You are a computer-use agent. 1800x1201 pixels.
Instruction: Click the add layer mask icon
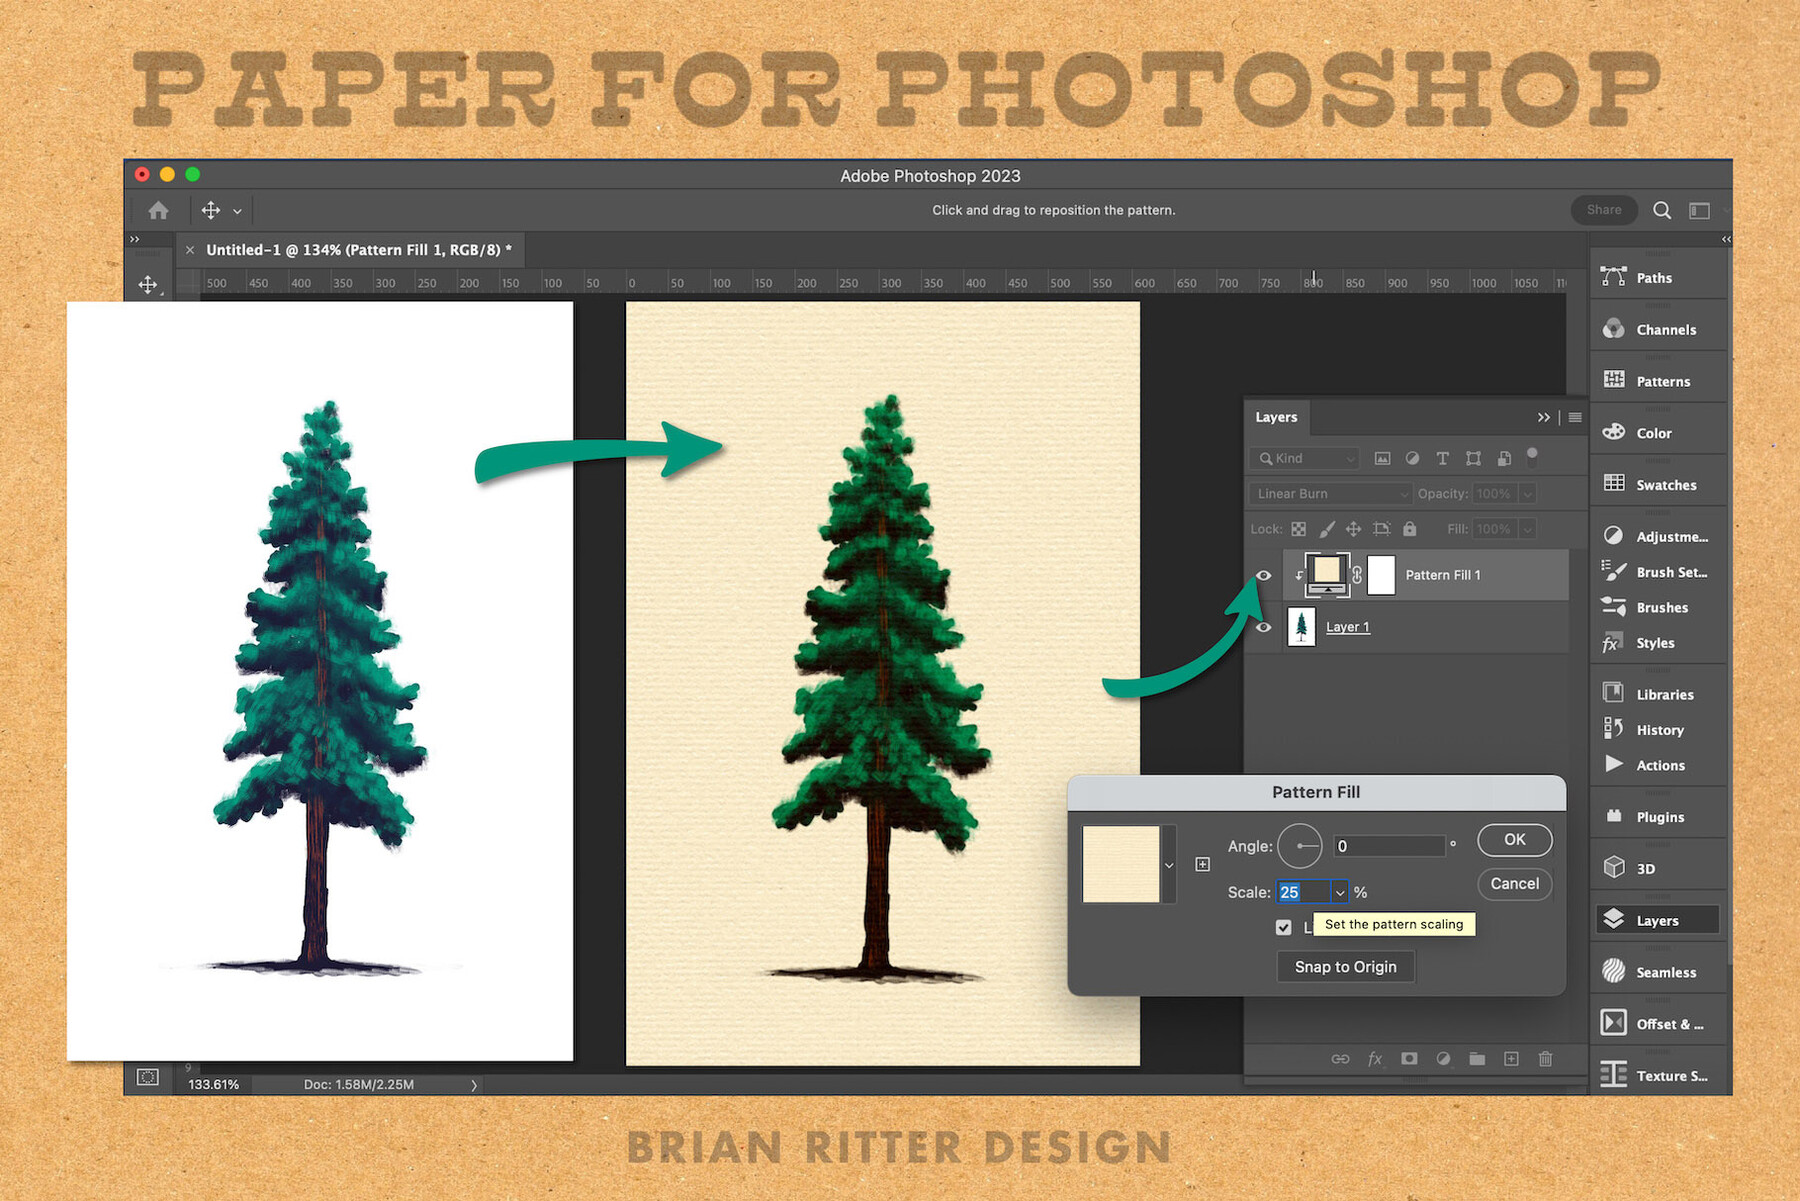click(x=1409, y=1058)
